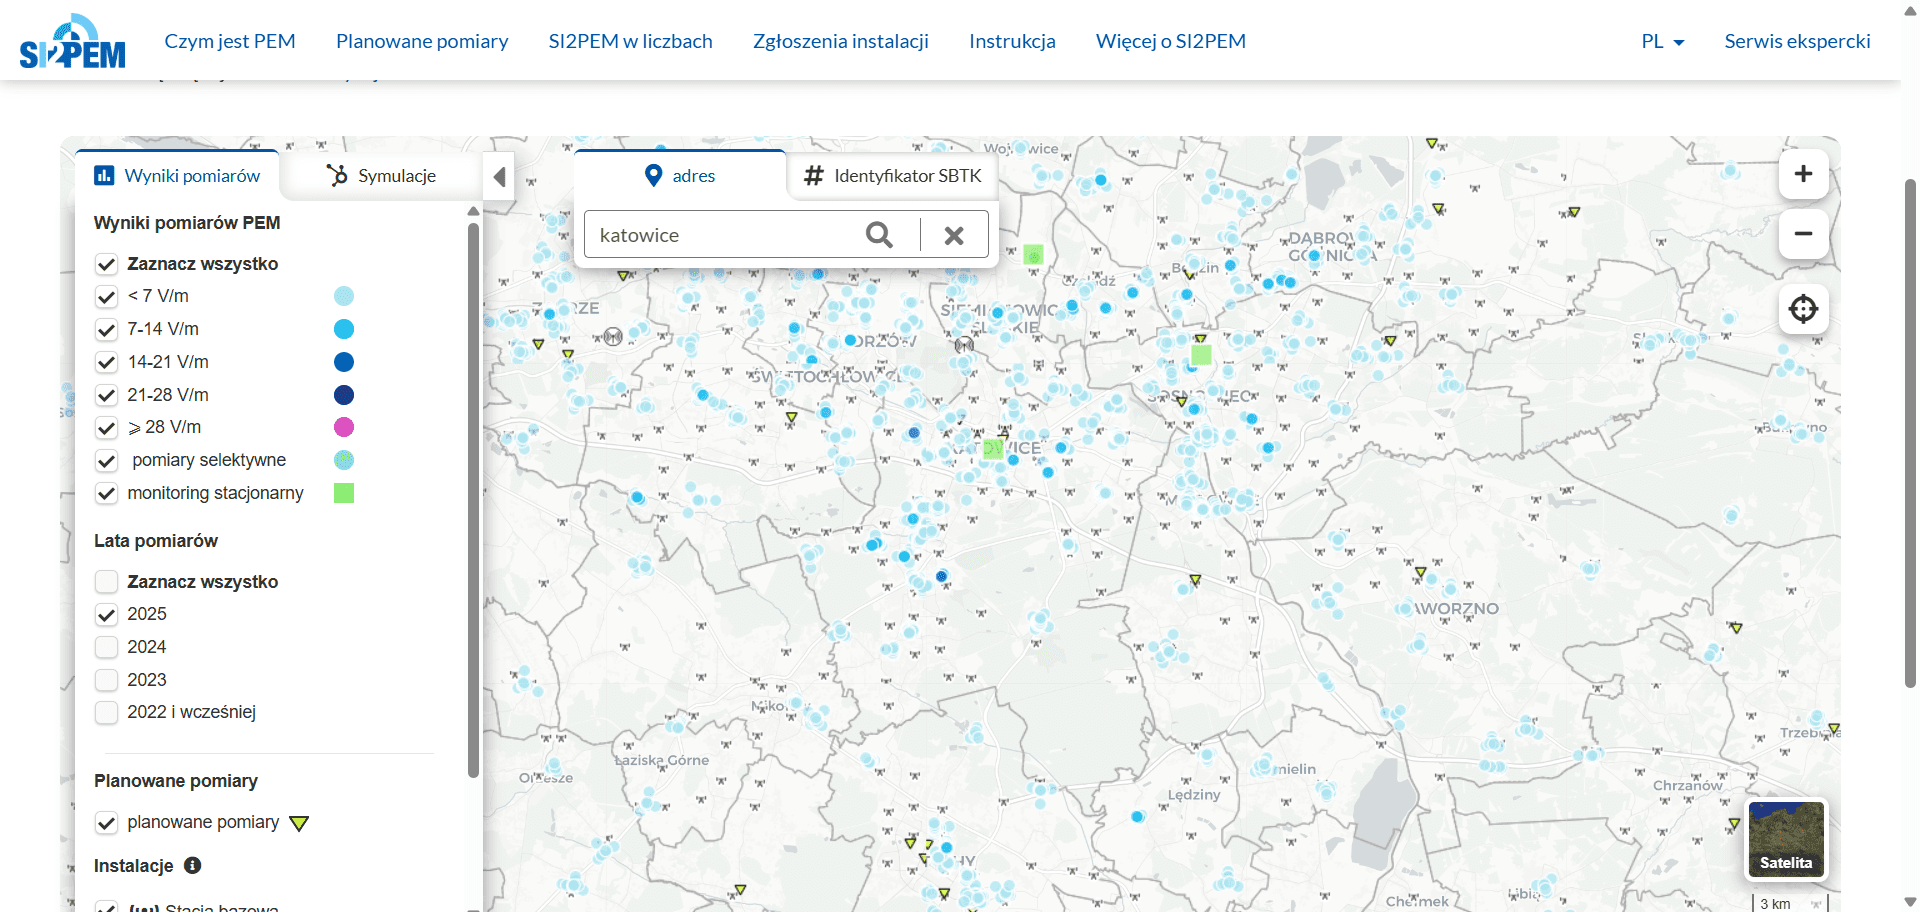Uncheck the 21-28 V/m checkbox
This screenshot has width=1920, height=912.
[107, 395]
